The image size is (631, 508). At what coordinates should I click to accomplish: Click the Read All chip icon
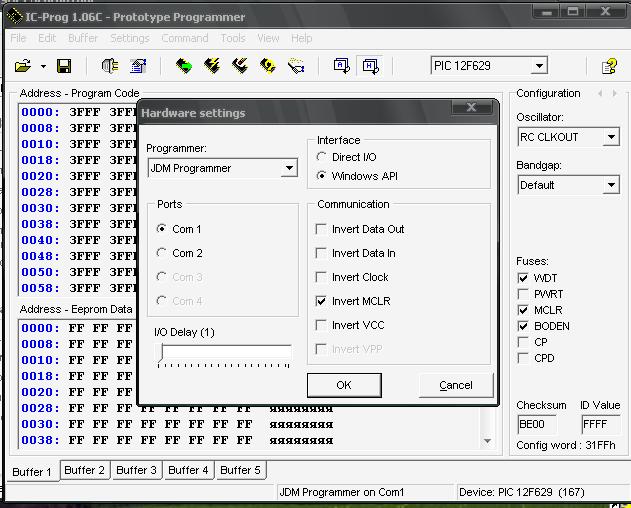point(184,66)
